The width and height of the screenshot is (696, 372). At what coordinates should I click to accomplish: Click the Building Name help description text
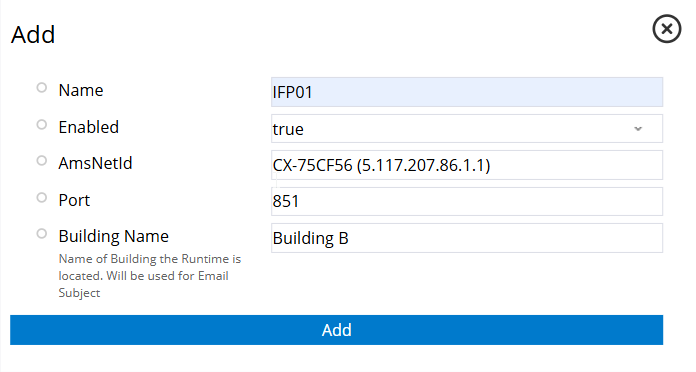point(150,276)
